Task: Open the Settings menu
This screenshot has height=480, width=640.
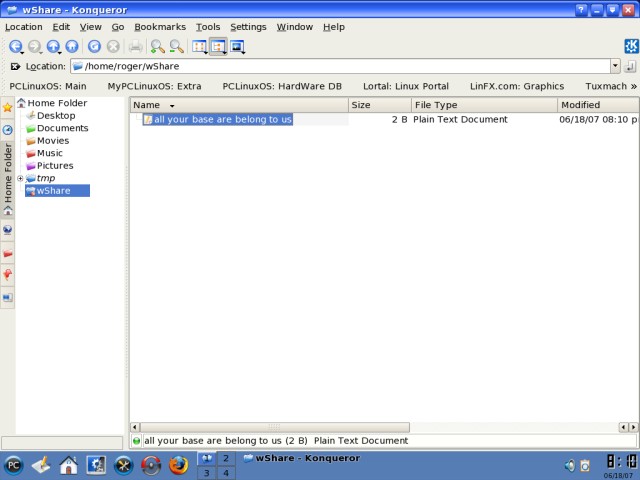Action: [248, 27]
